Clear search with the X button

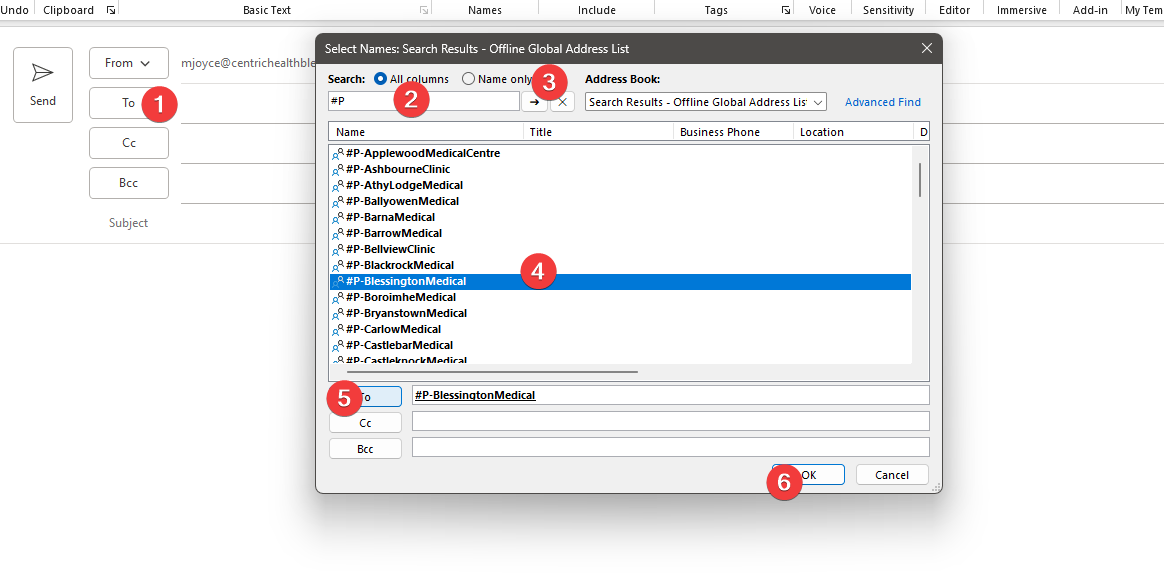[563, 101]
